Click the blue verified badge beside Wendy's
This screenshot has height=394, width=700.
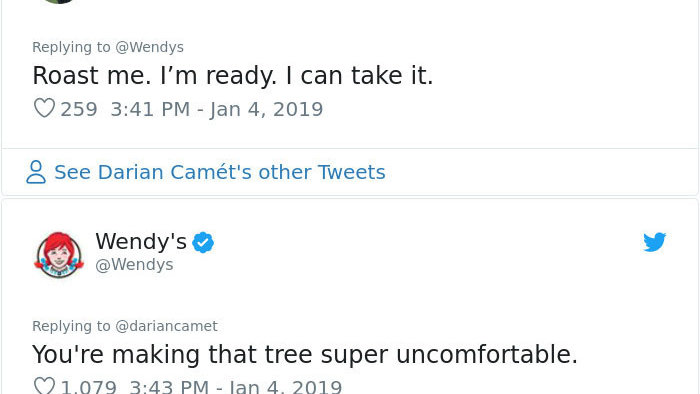coord(203,242)
